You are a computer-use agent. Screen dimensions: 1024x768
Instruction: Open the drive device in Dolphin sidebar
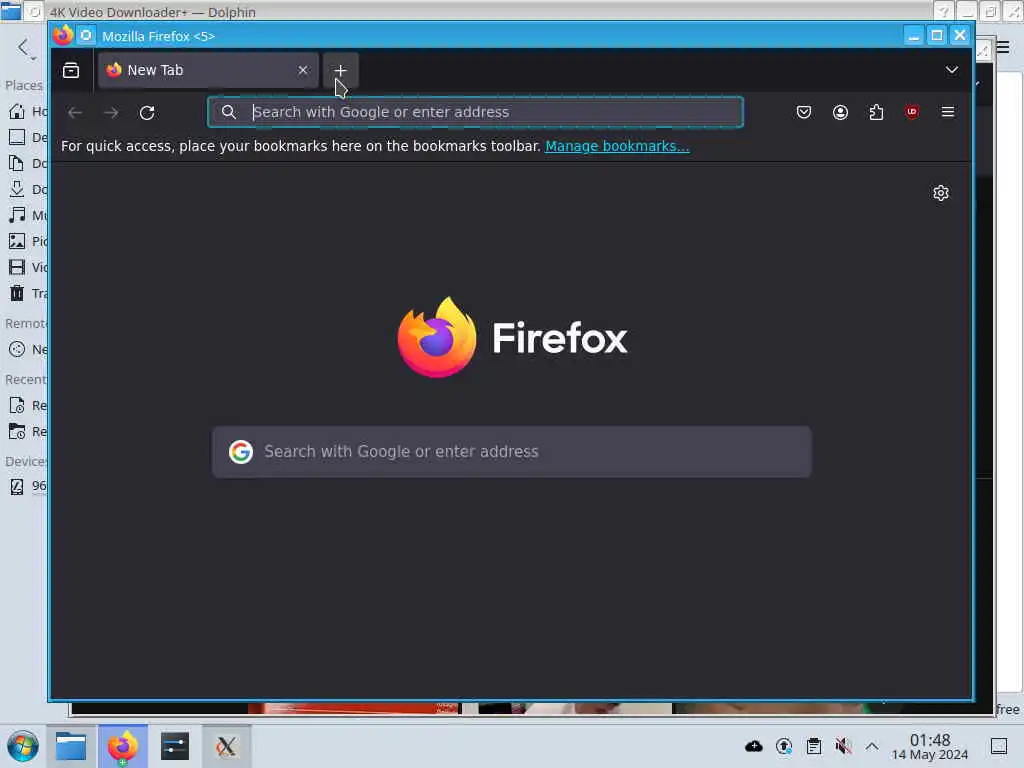point(26,486)
